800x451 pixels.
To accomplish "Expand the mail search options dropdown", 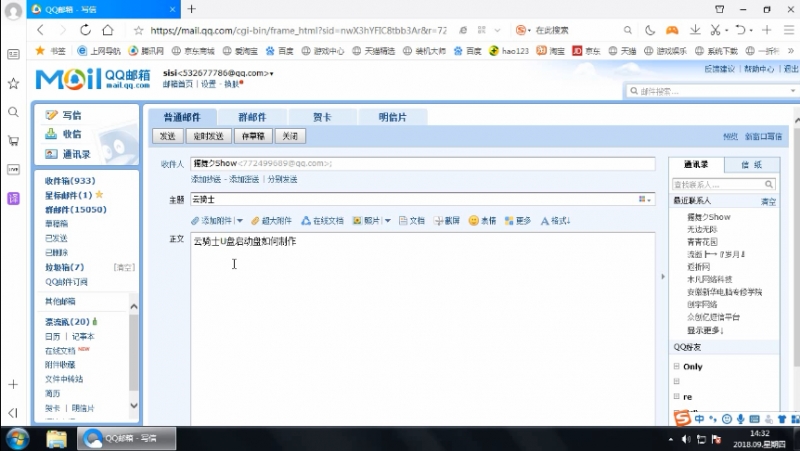I will (792, 91).
